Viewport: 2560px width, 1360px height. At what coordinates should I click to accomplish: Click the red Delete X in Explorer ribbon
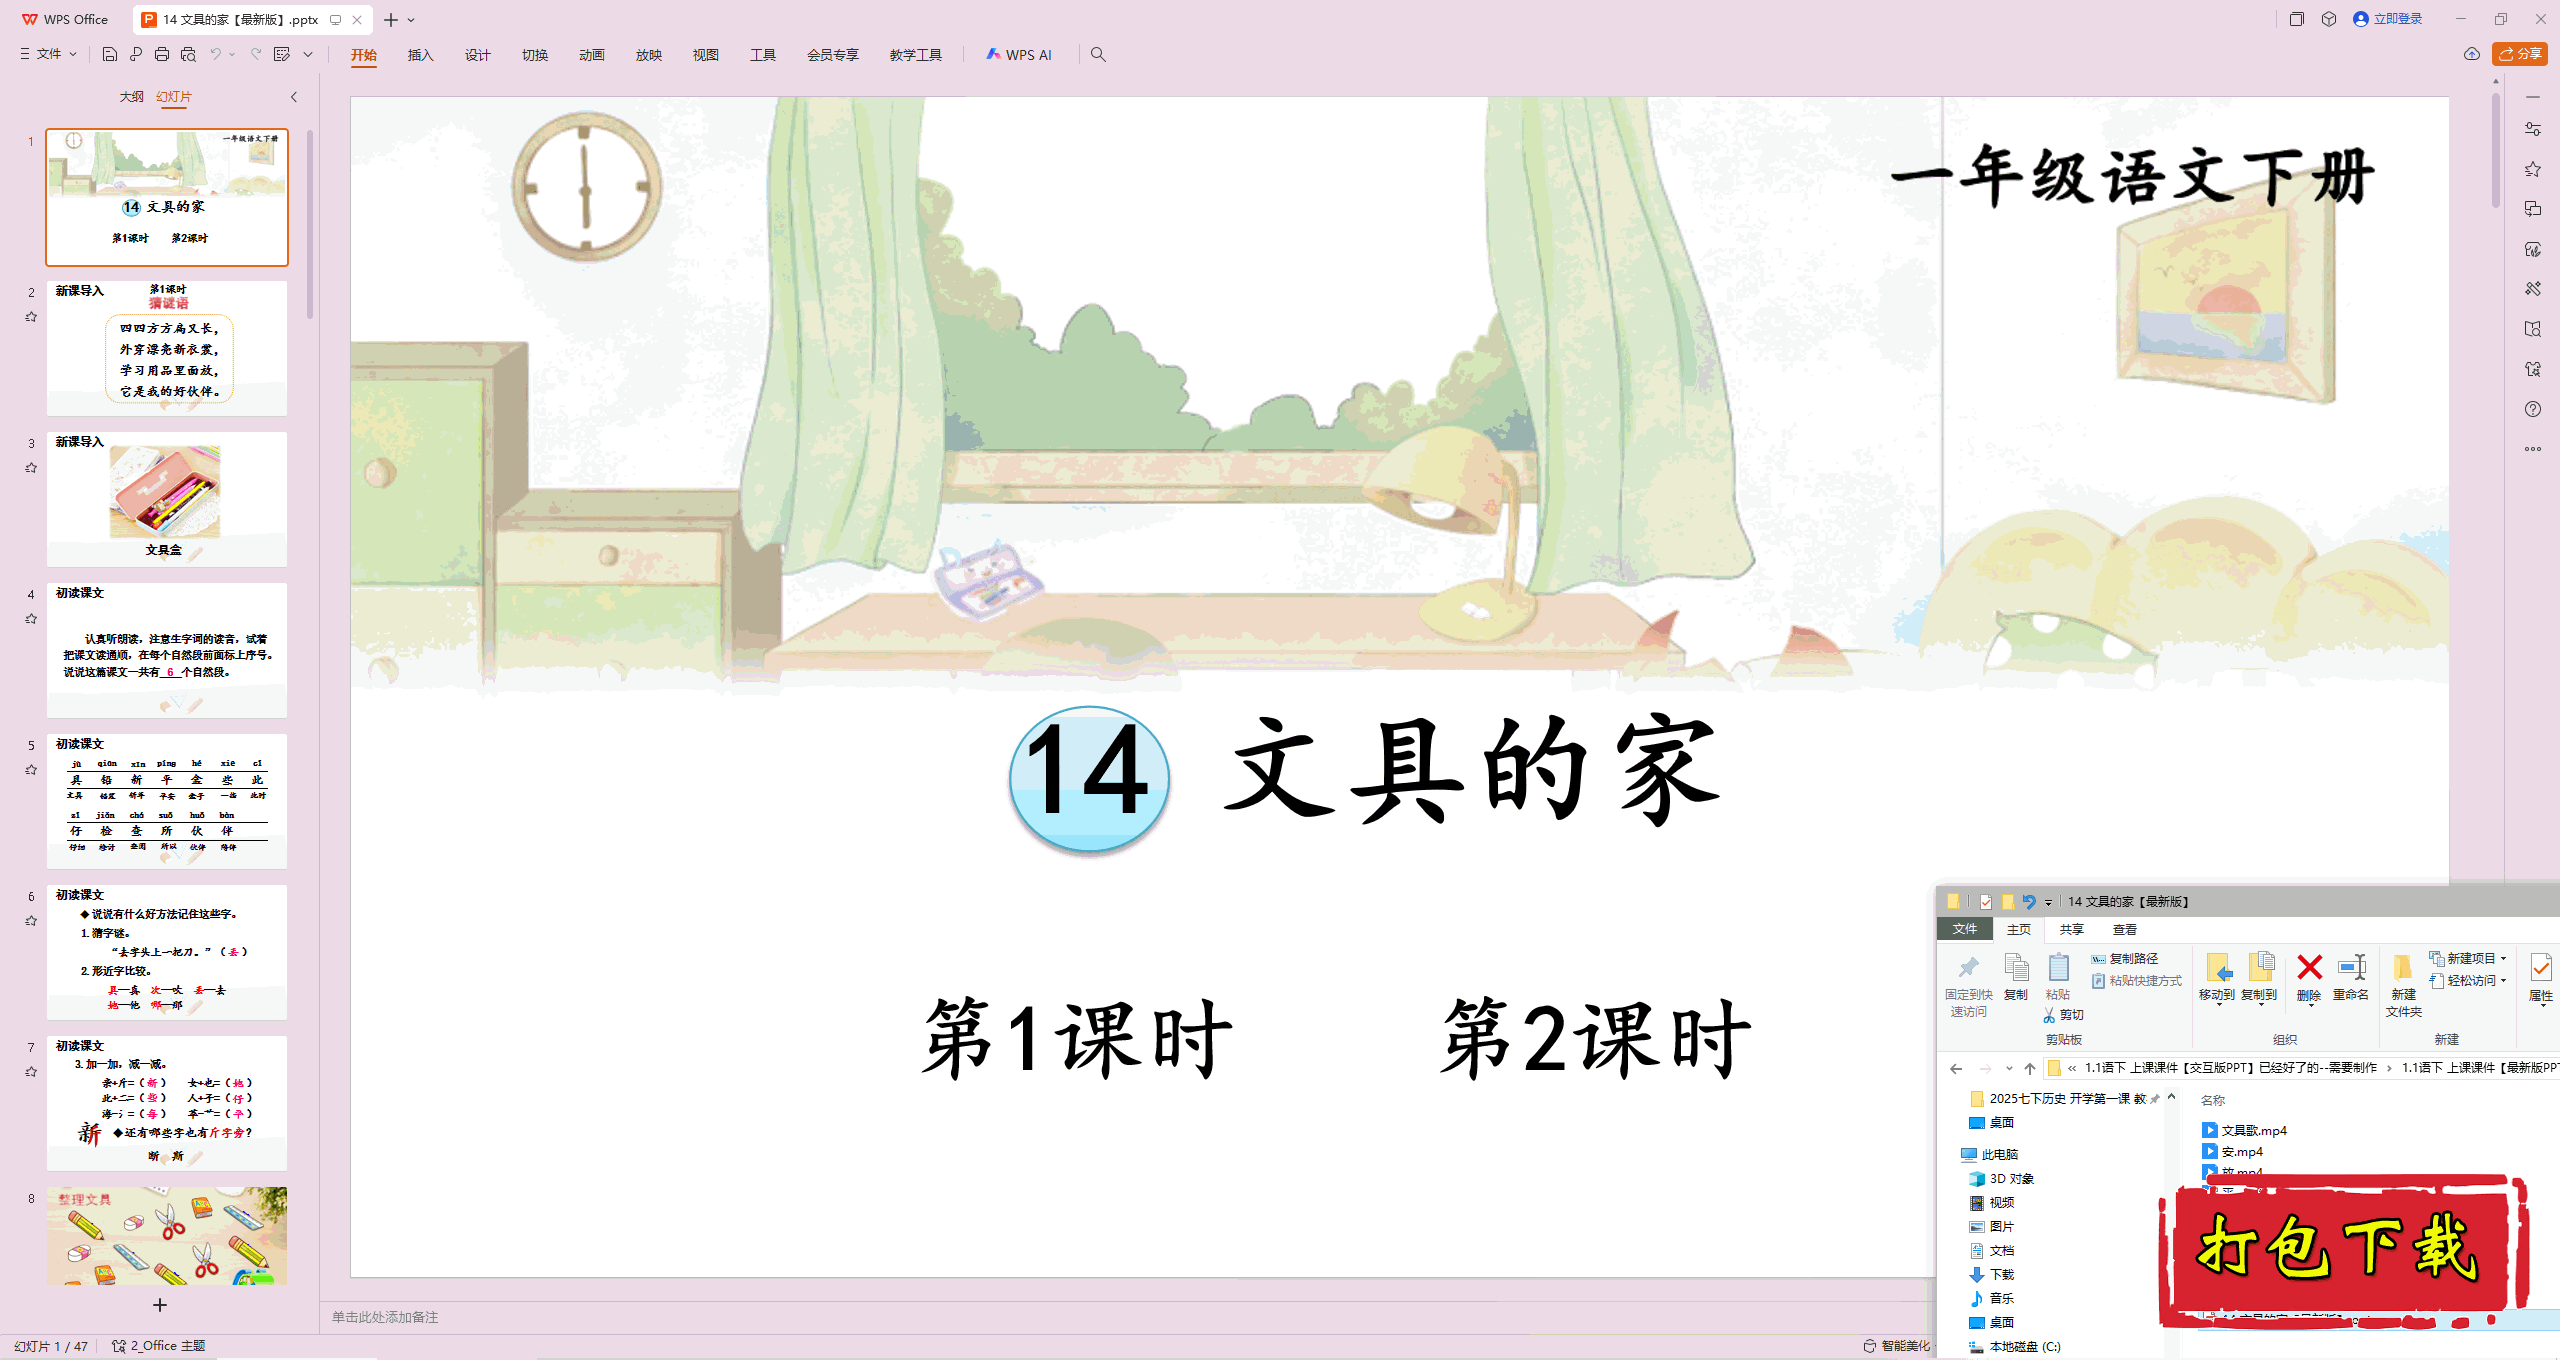[2309, 968]
